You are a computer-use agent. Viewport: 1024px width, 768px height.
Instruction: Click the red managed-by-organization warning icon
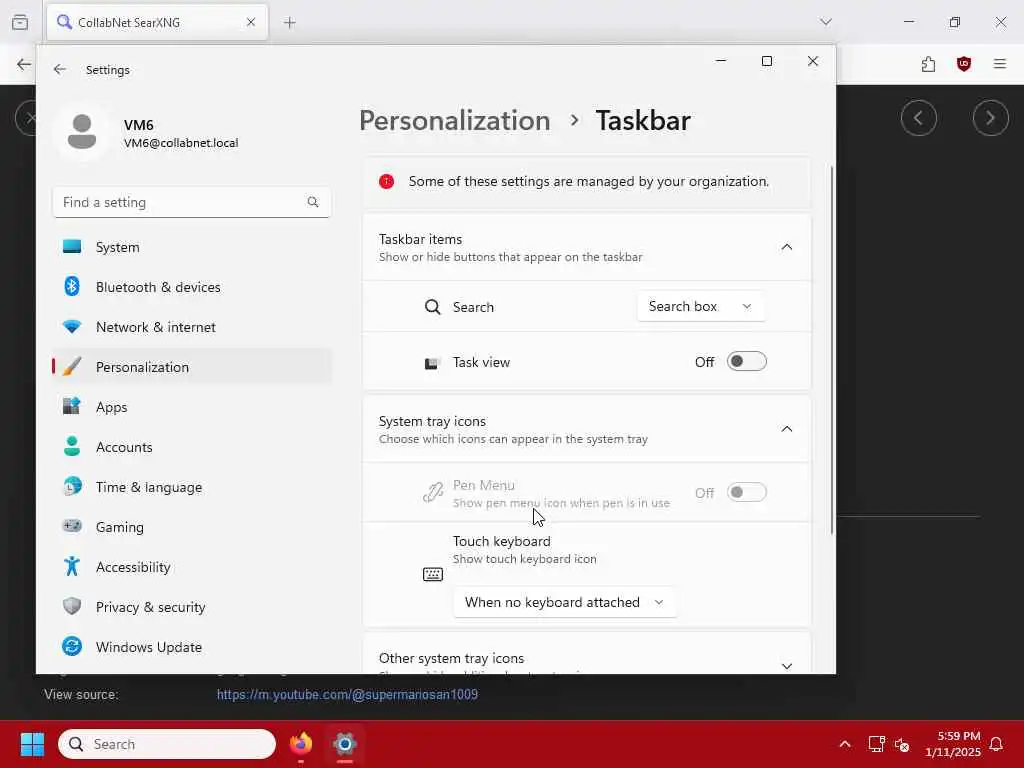click(387, 182)
